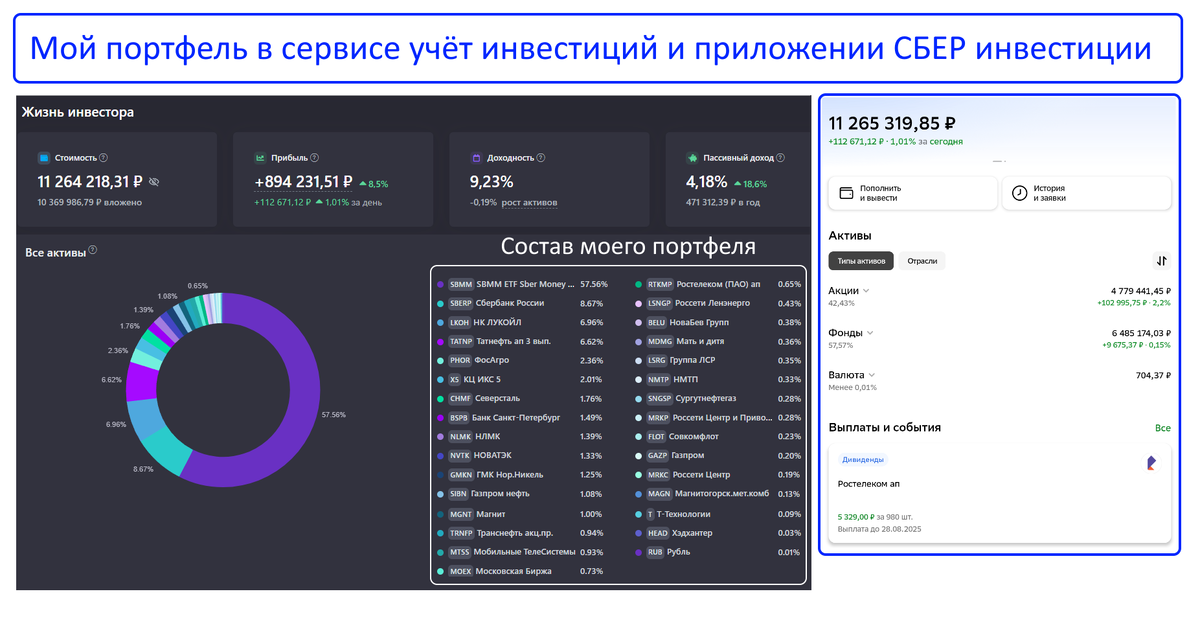The height and width of the screenshot is (620, 1200).
Task: Open the help icon next to Прибыль
Action: [x=314, y=158]
